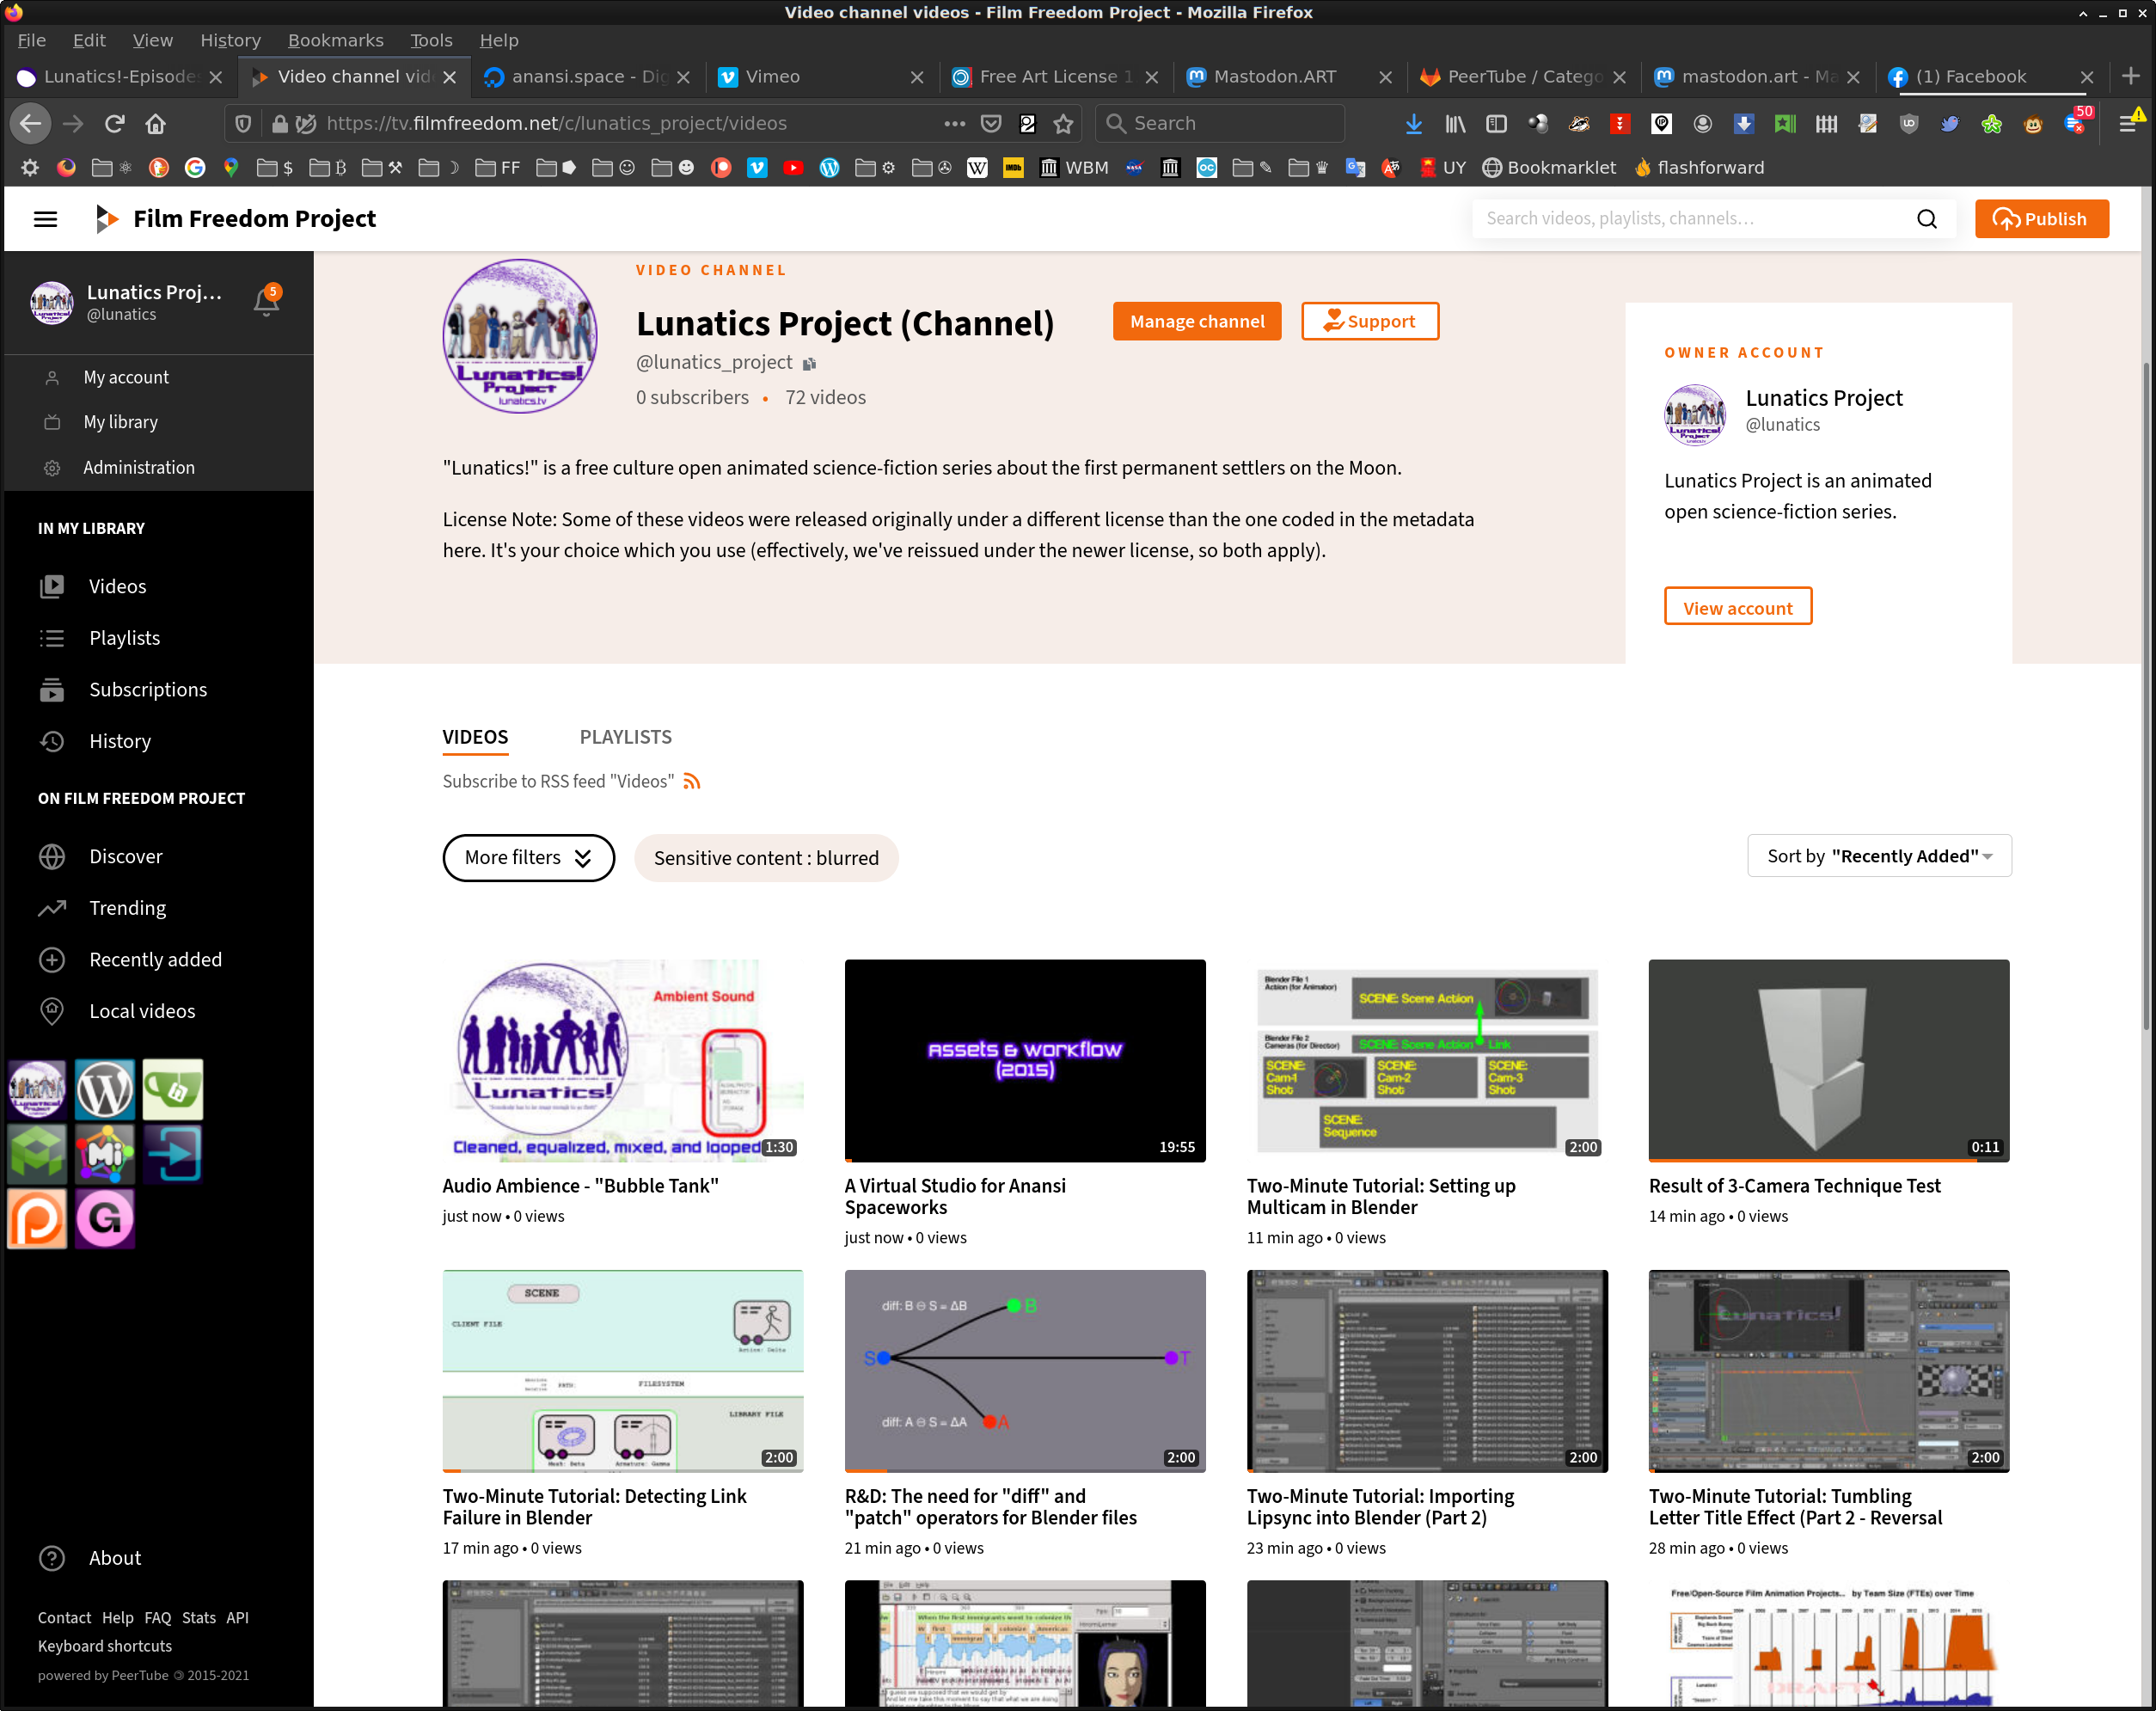The width and height of the screenshot is (2156, 1711).
Task: Open the notifications bell icon
Action: click(x=266, y=301)
